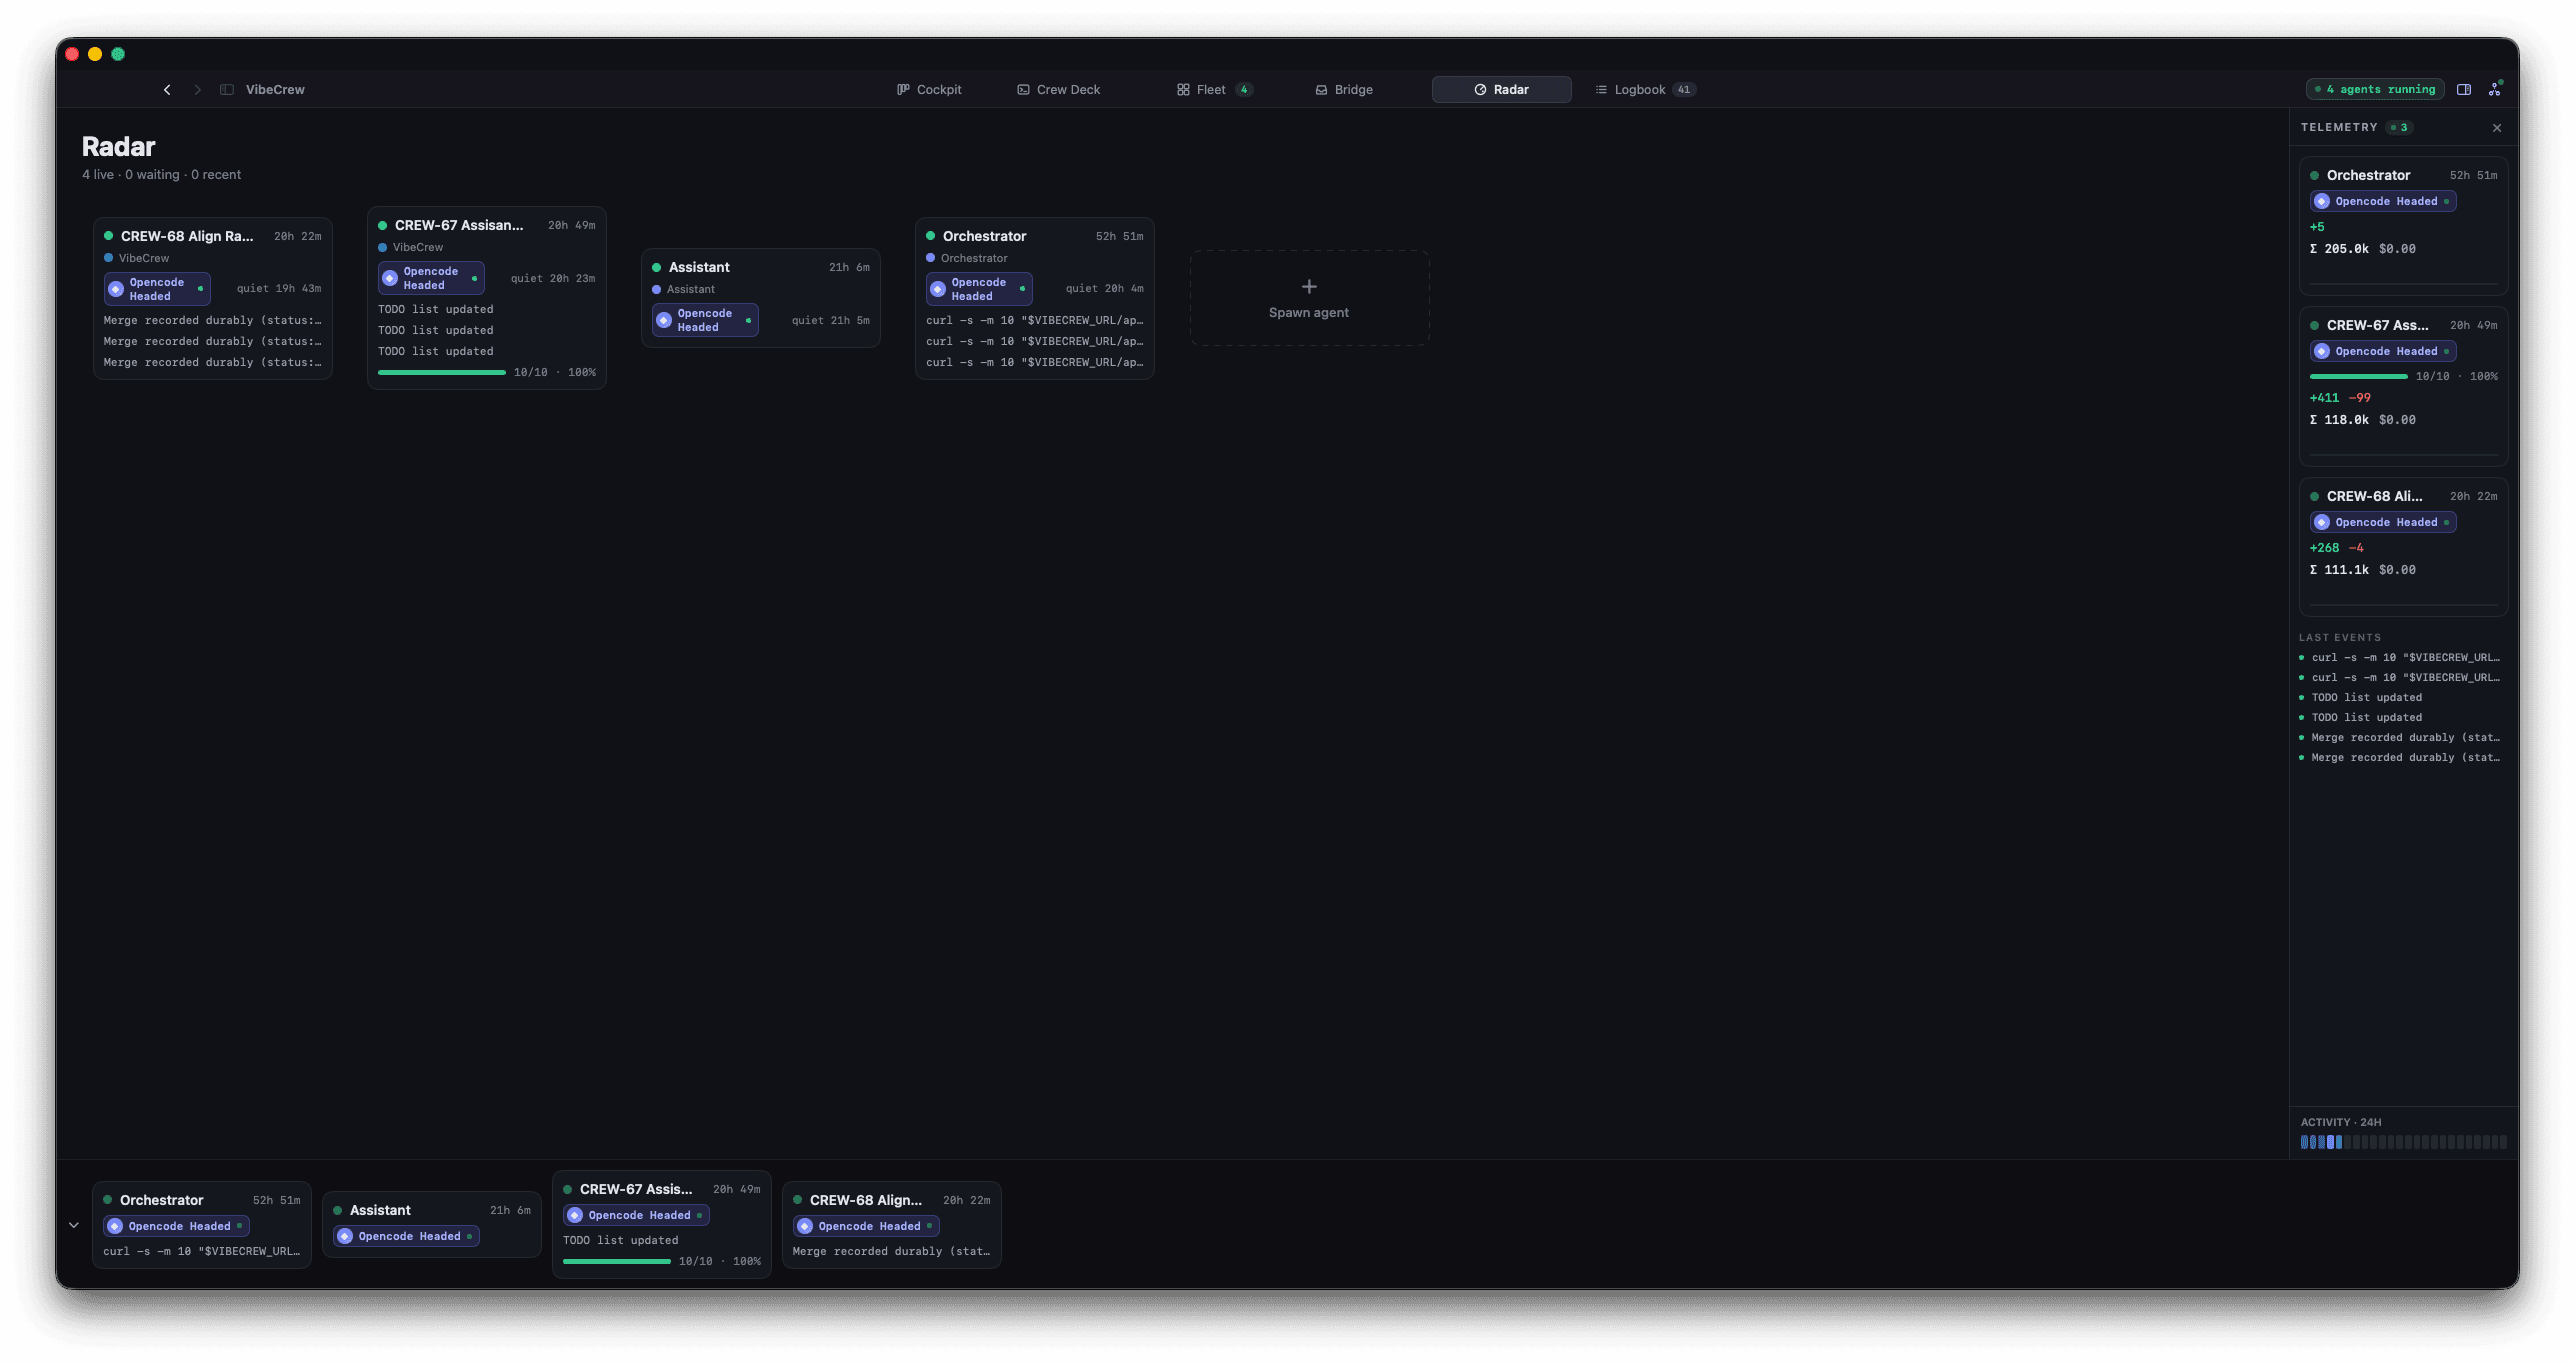This screenshot has width=2575, height=1363.
Task: Click Opencode Headed badge in Orchestrator radar card
Action: 979,289
